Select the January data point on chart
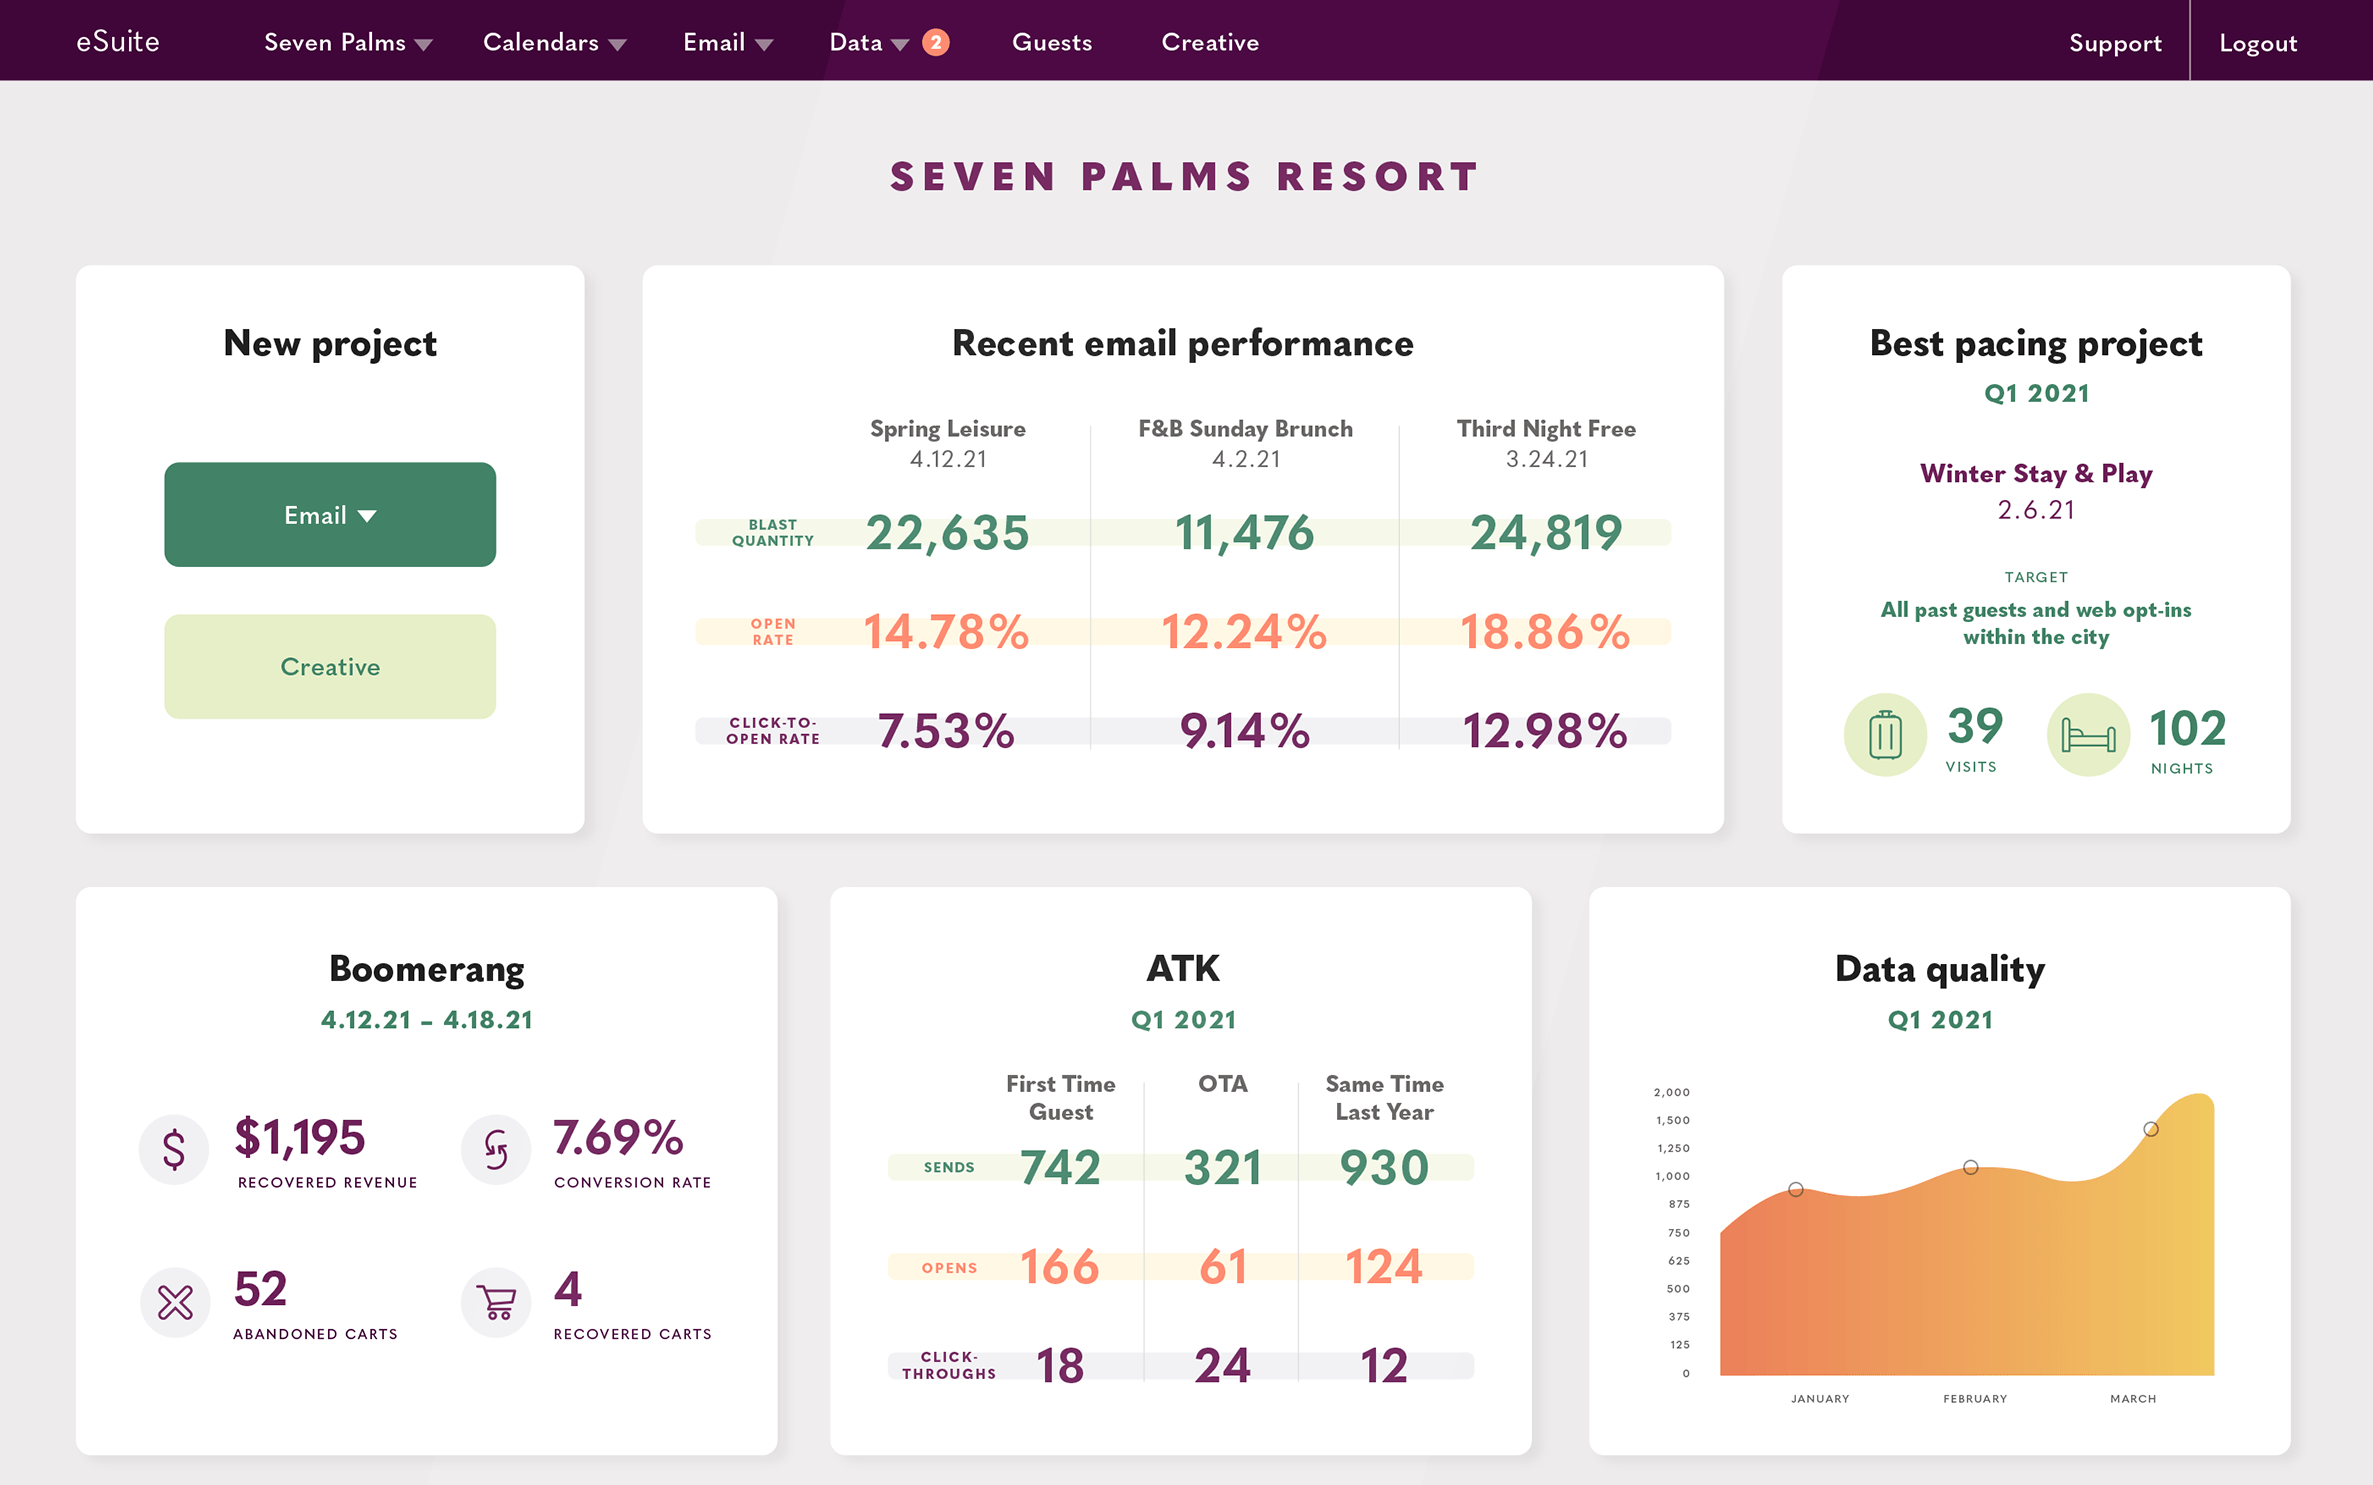This screenshot has height=1485, width=2373. pyautogui.click(x=1796, y=1190)
